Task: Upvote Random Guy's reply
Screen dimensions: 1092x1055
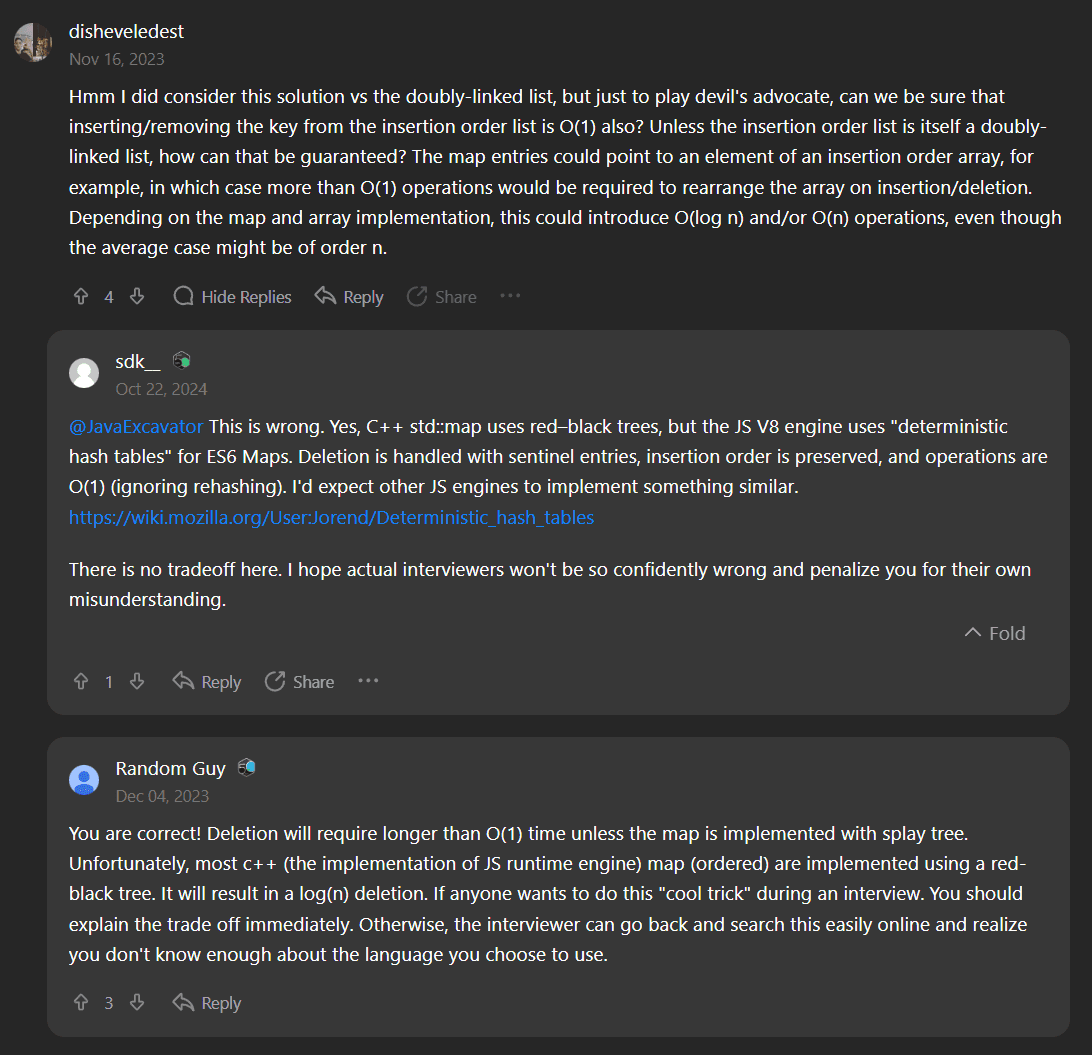Action: click(81, 1003)
